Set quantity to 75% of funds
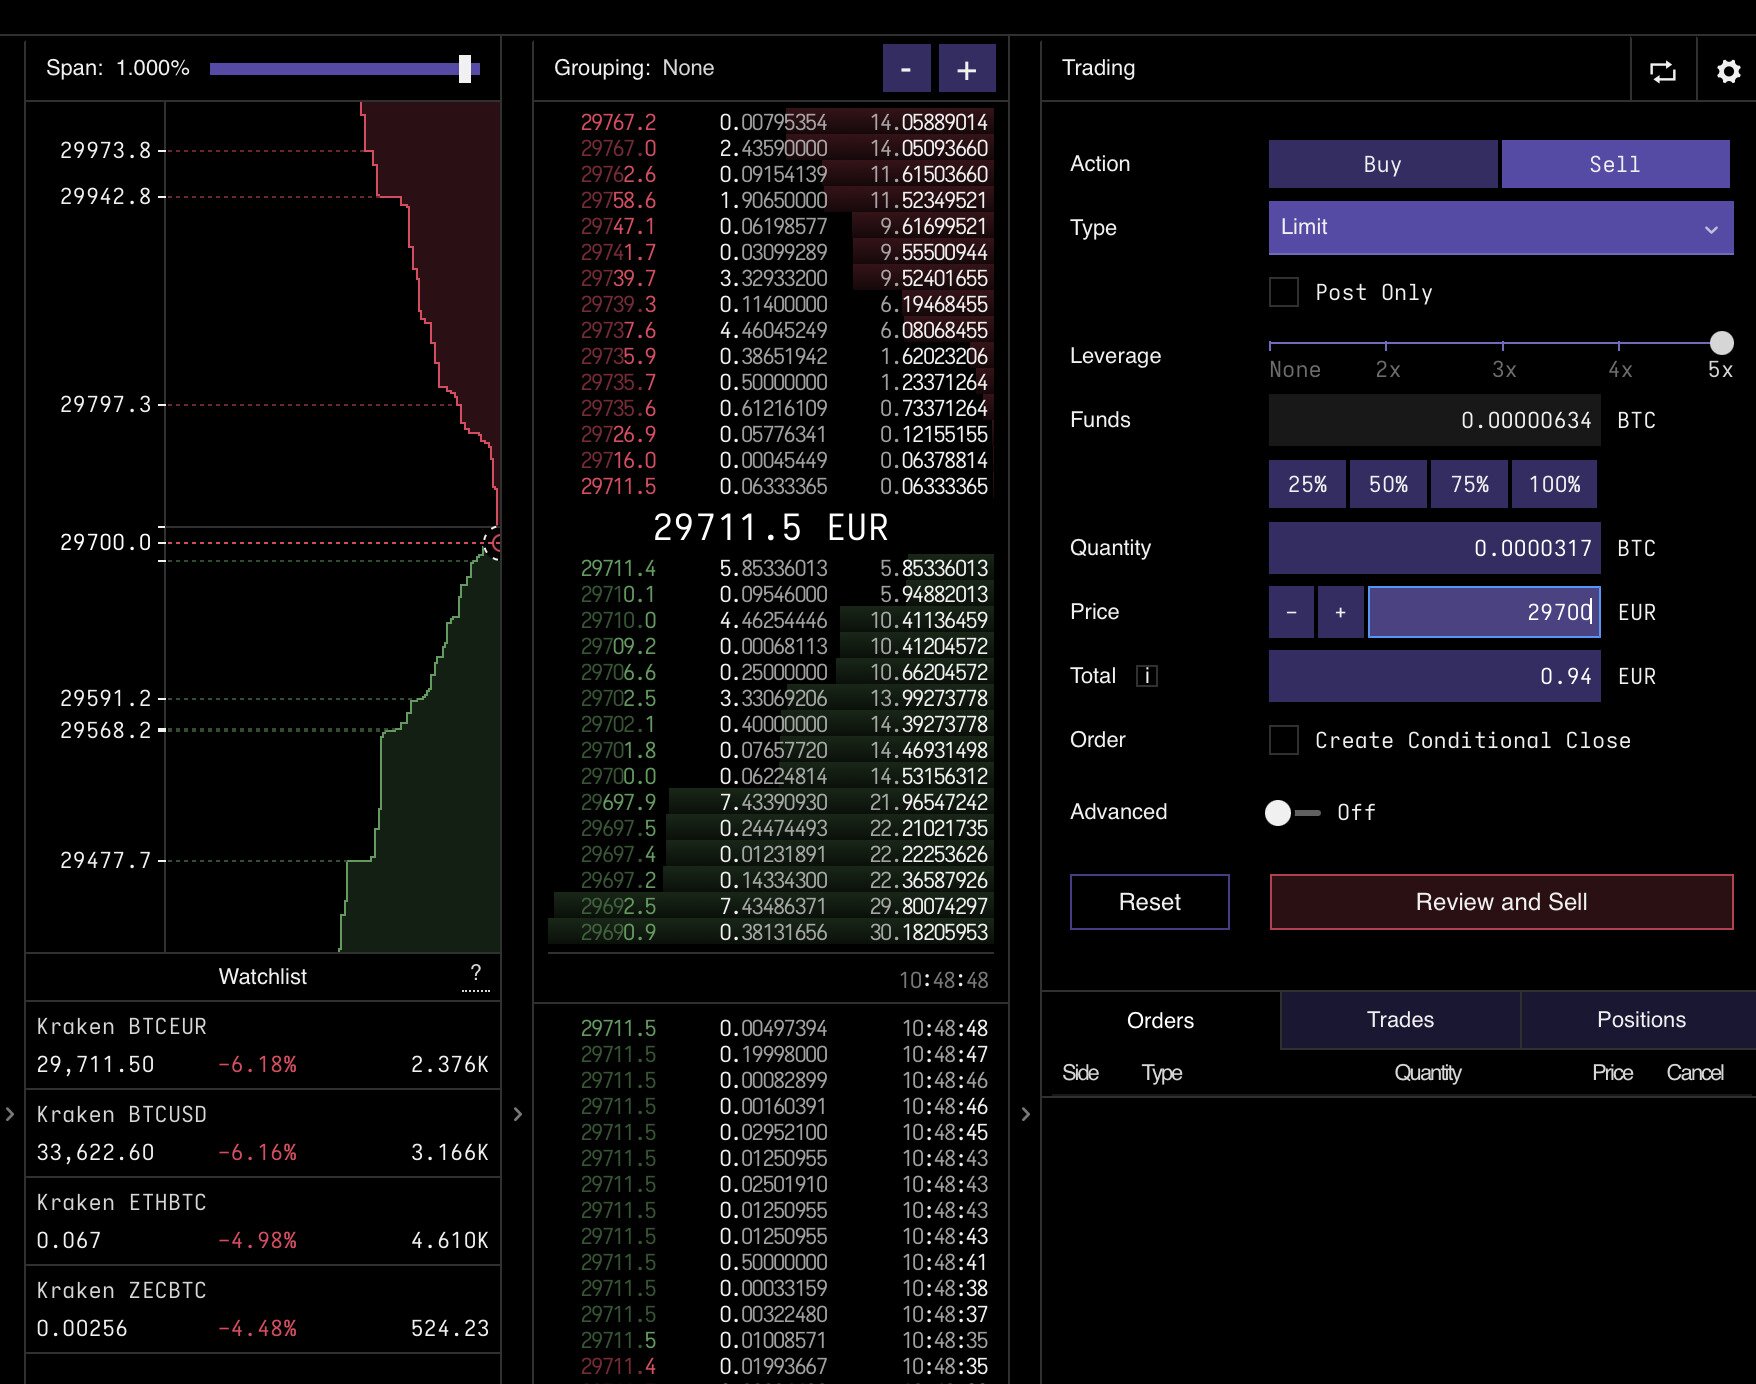Image resolution: width=1756 pixels, height=1384 pixels. pos(1469,484)
